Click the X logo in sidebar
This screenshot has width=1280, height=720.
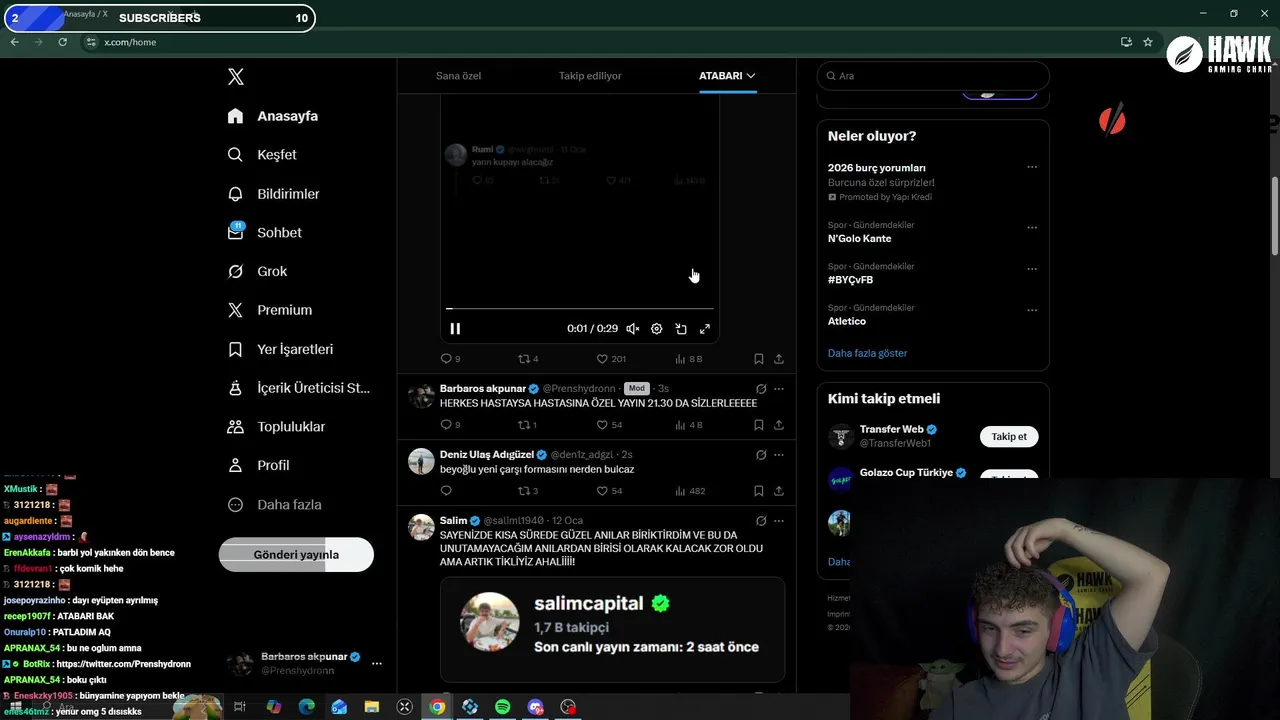coord(236,77)
